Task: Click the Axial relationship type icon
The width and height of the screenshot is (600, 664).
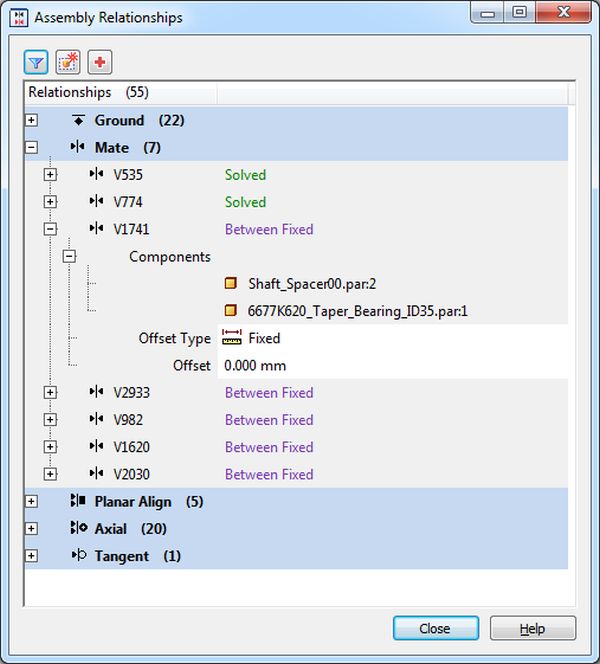Action: click(79, 528)
